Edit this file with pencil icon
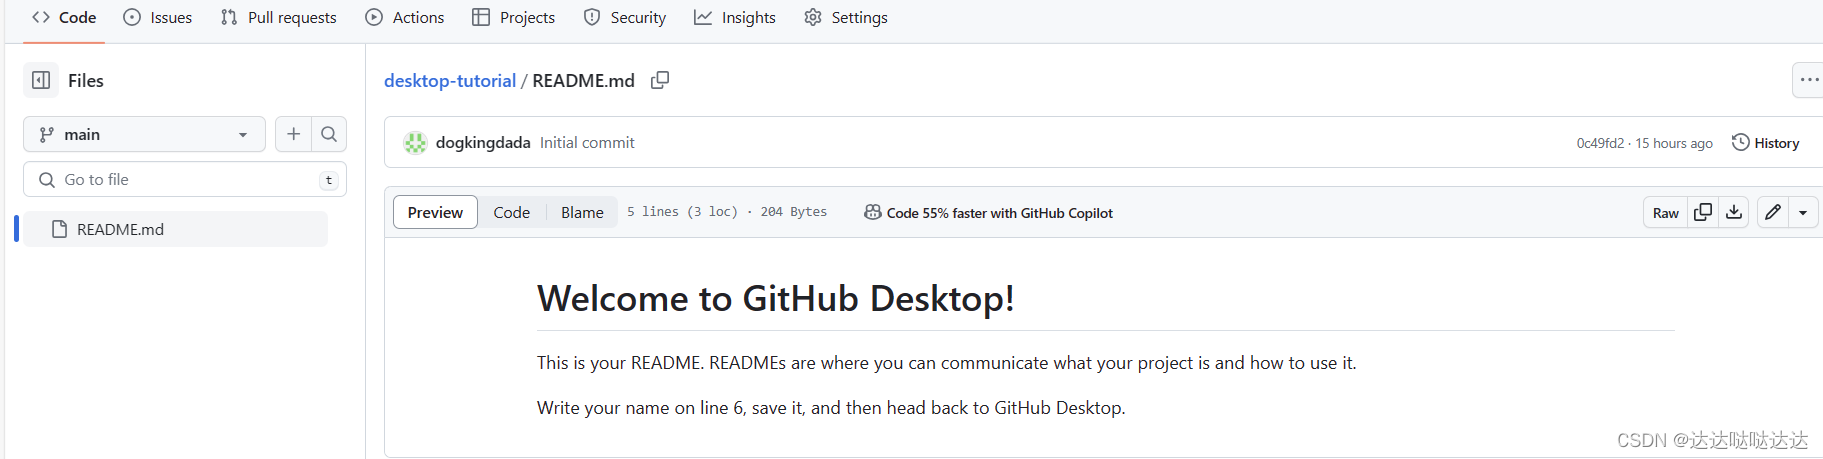 (x=1772, y=213)
